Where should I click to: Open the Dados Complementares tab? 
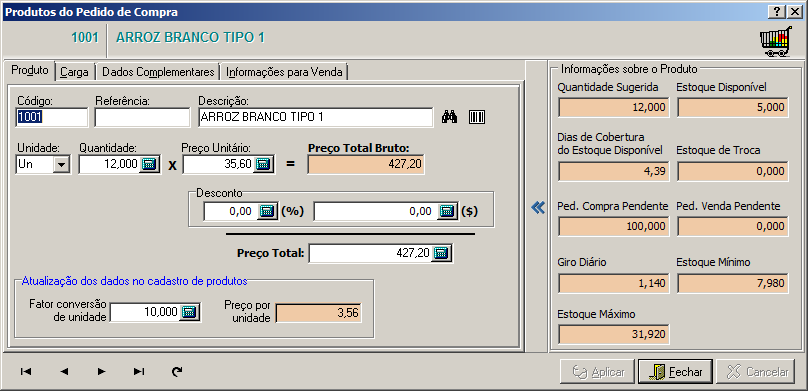tap(158, 72)
